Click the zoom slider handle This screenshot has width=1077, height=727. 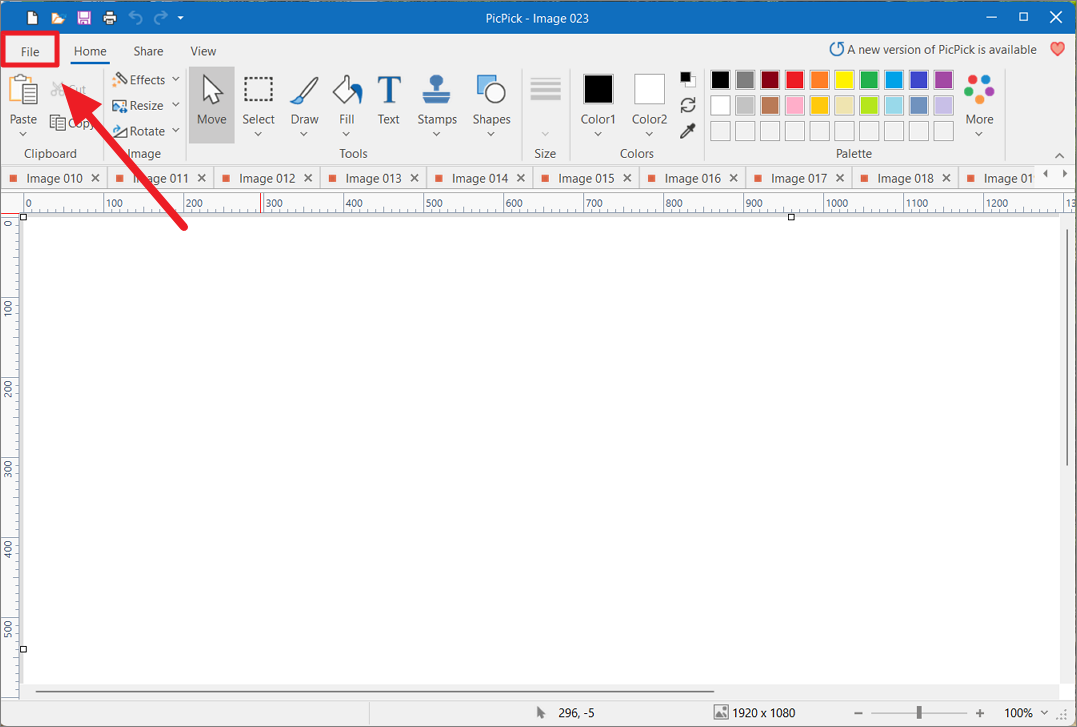click(919, 713)
